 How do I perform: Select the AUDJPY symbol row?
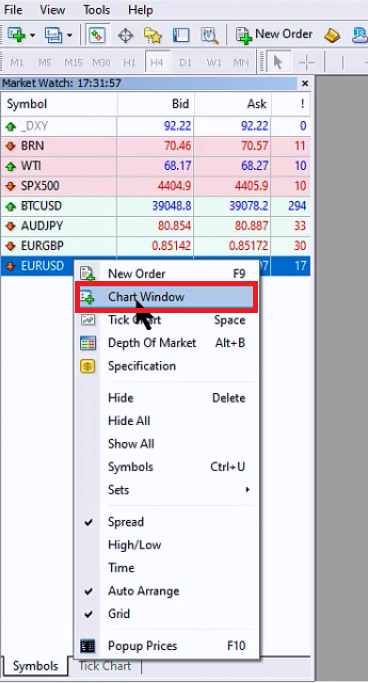(x=156, y=226)
